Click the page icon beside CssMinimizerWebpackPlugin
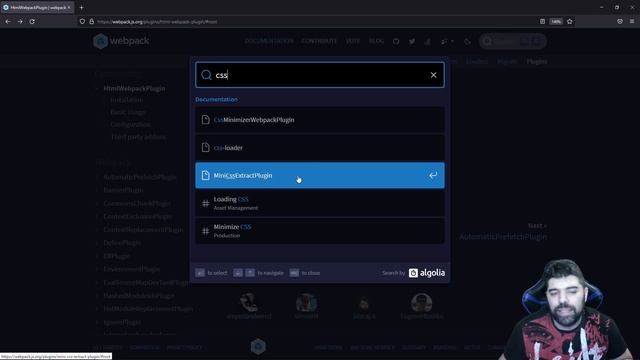This screenshot has height=360, width=640. point(205,120)
